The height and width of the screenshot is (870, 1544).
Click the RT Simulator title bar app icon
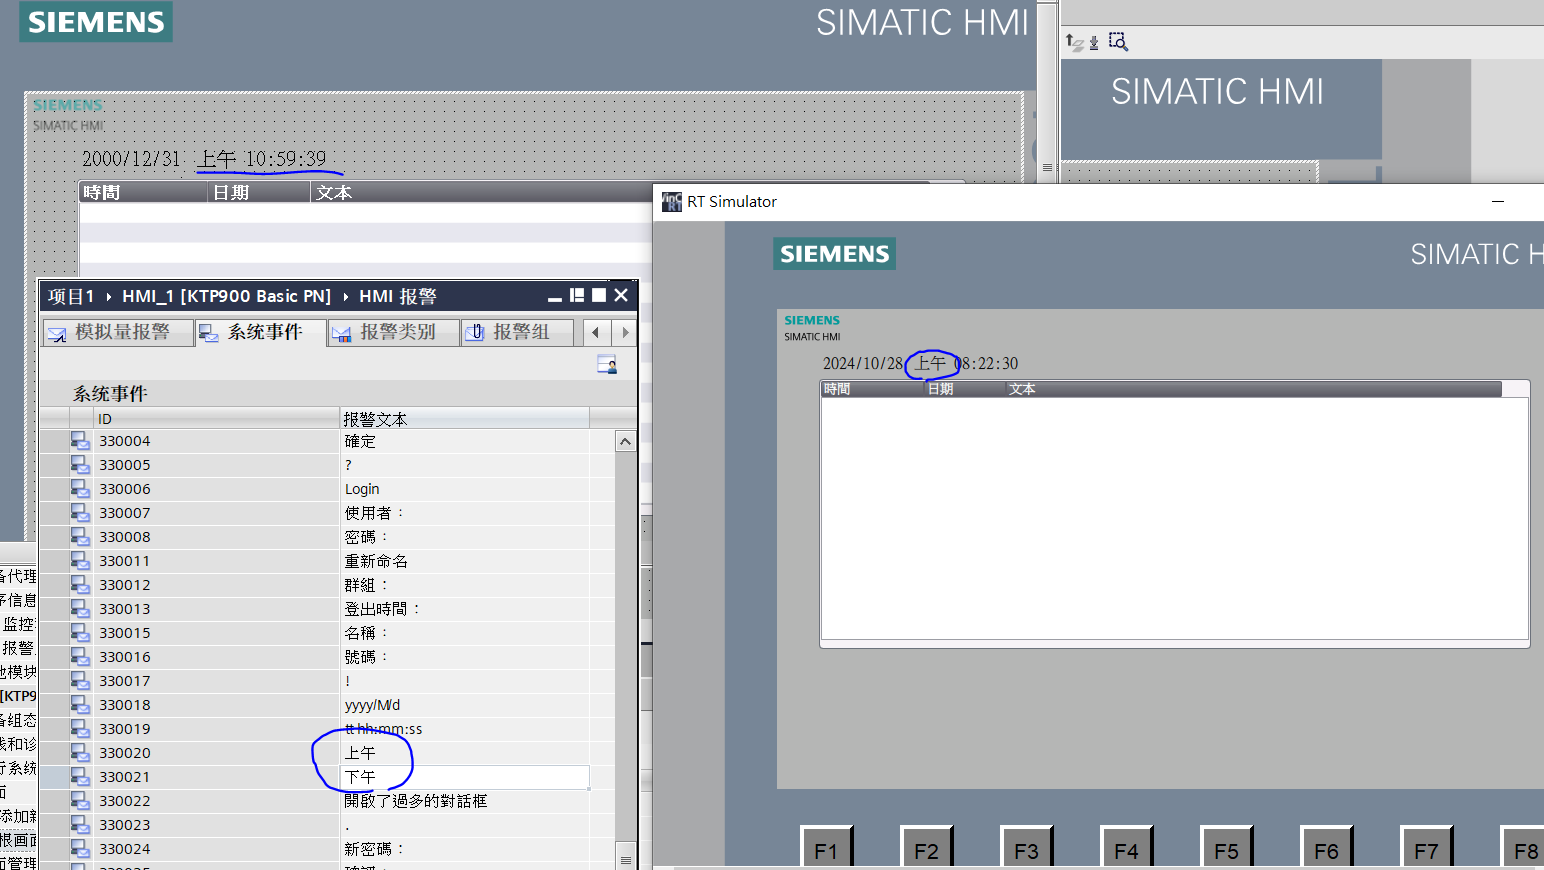point(672,202)
